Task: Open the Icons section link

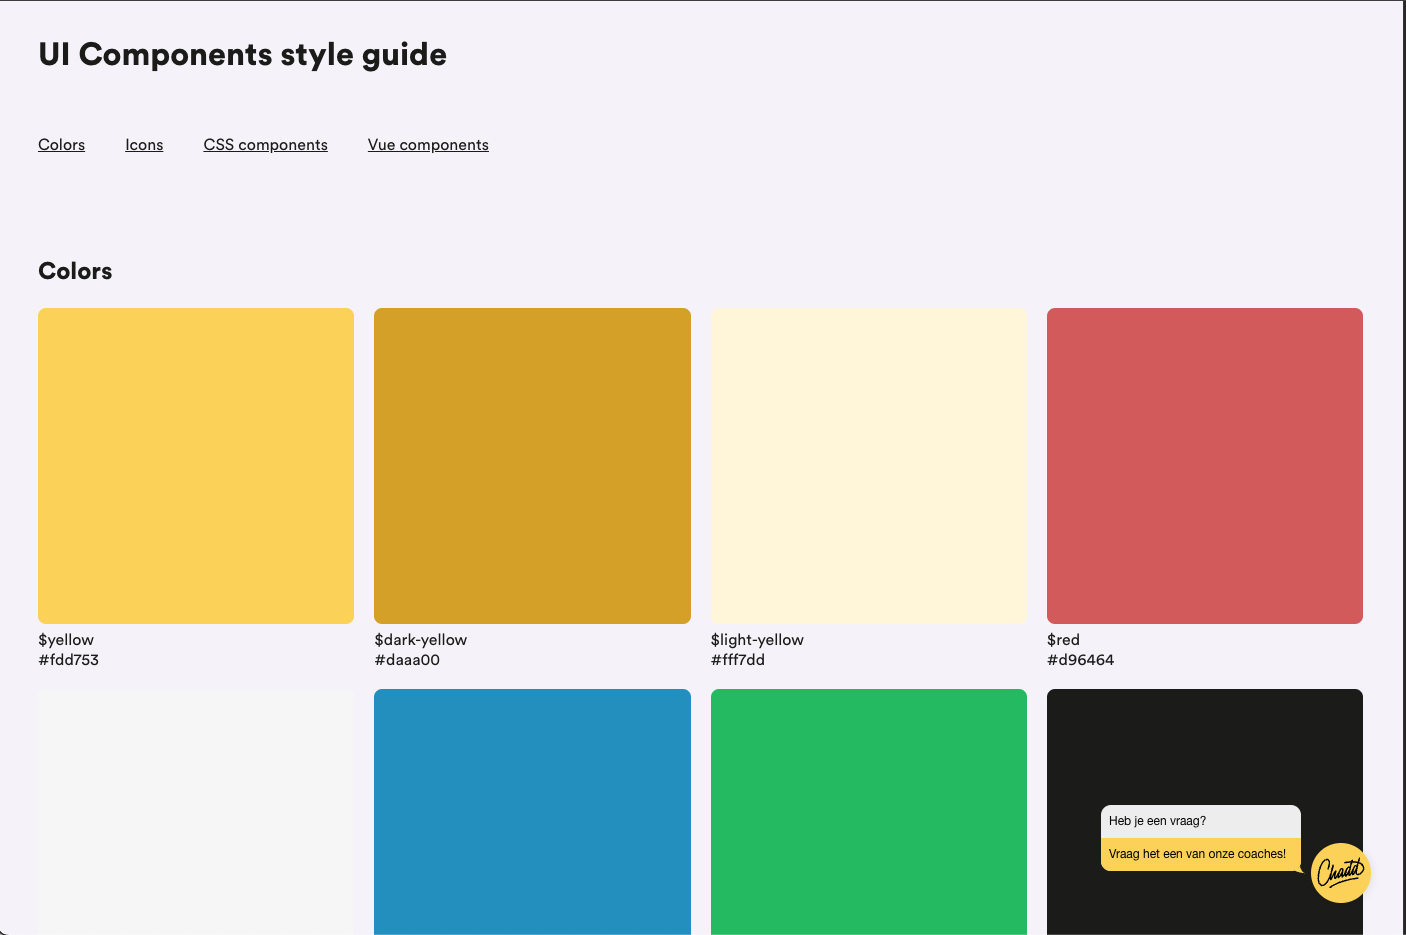Action: [144, 144]
